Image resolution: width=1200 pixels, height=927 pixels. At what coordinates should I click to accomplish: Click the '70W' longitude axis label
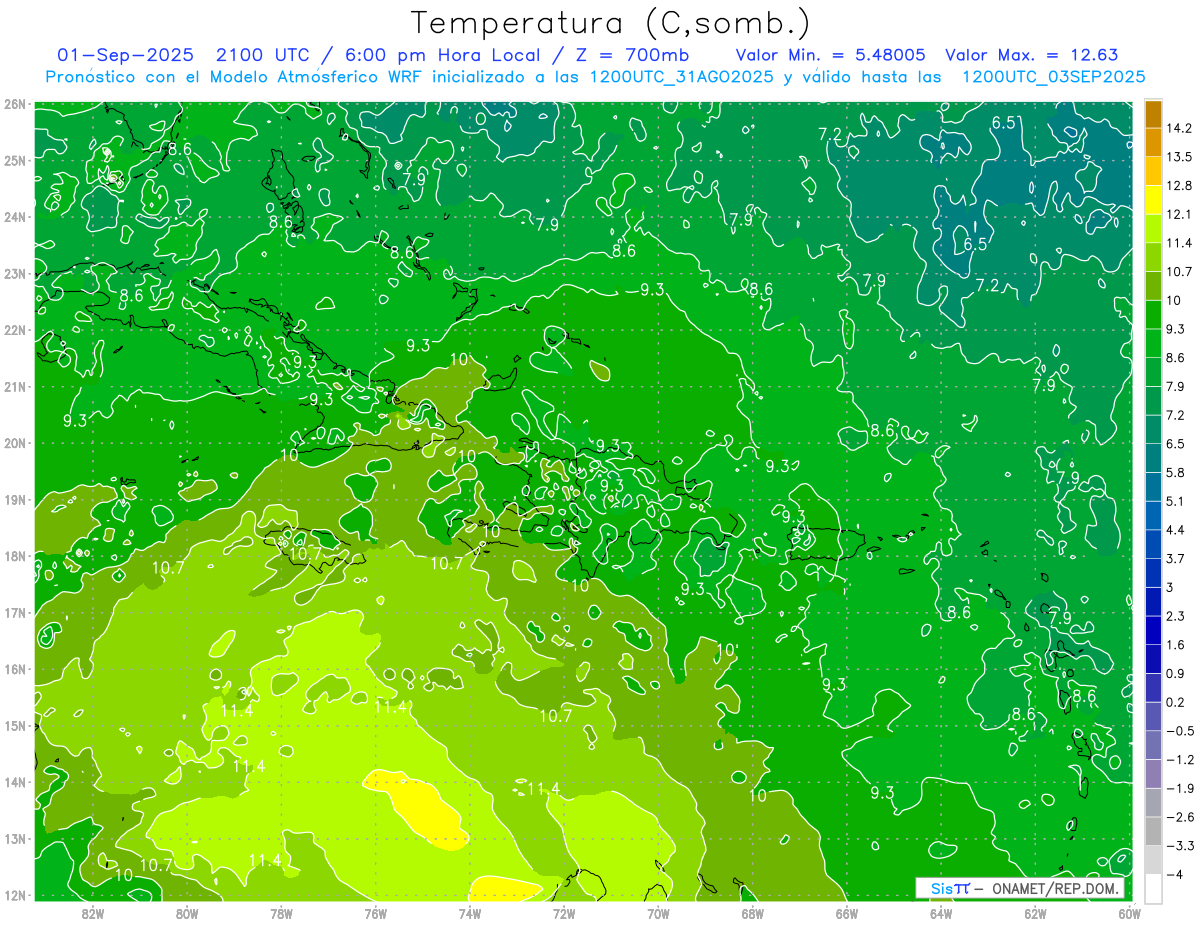[658, 913]
